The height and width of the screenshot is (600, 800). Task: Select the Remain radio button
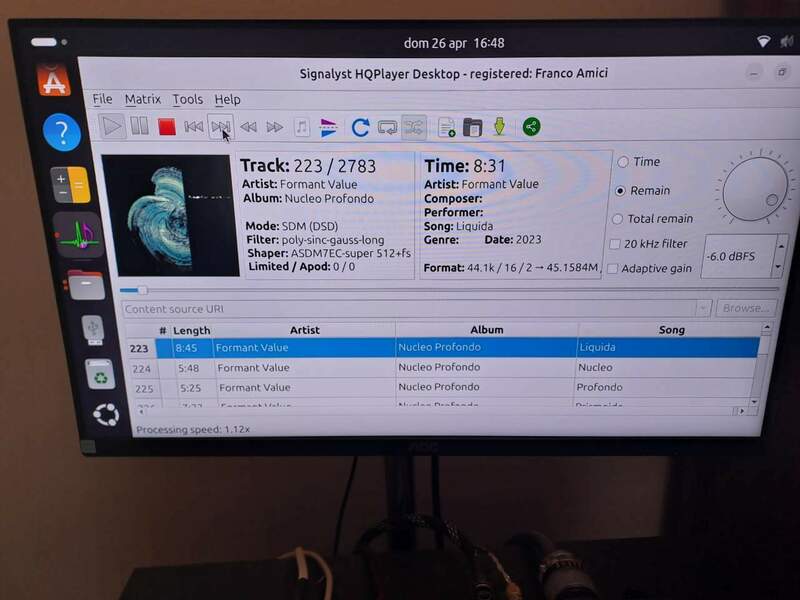620,191
